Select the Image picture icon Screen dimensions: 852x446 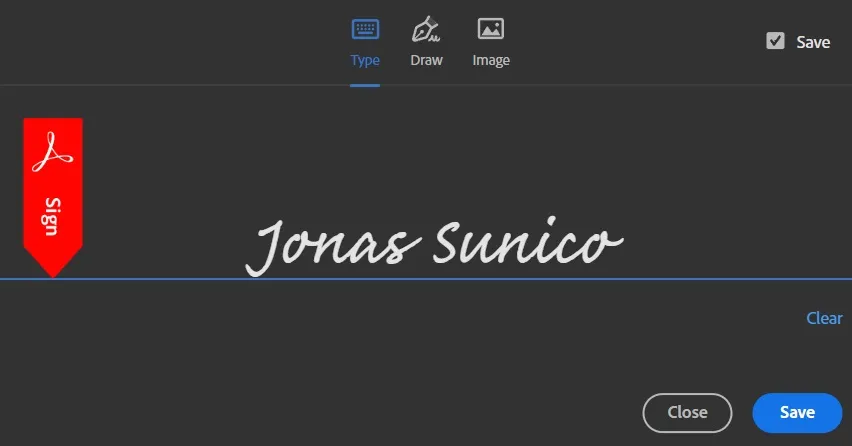(x=491, y=29)
